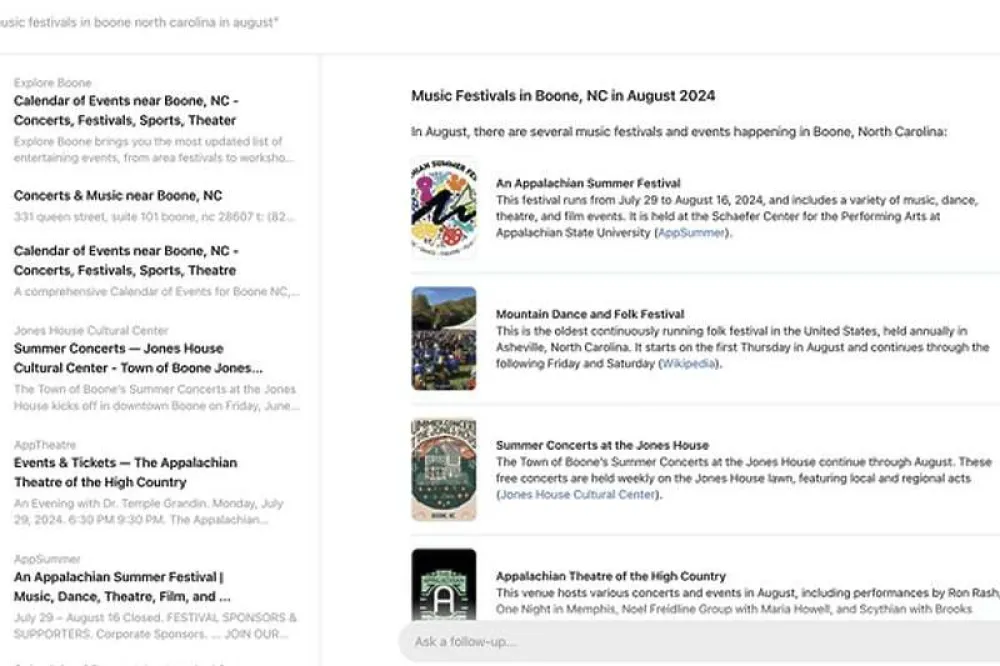Open Summer Concerts at the Jones House poster

tap(444, 470)
